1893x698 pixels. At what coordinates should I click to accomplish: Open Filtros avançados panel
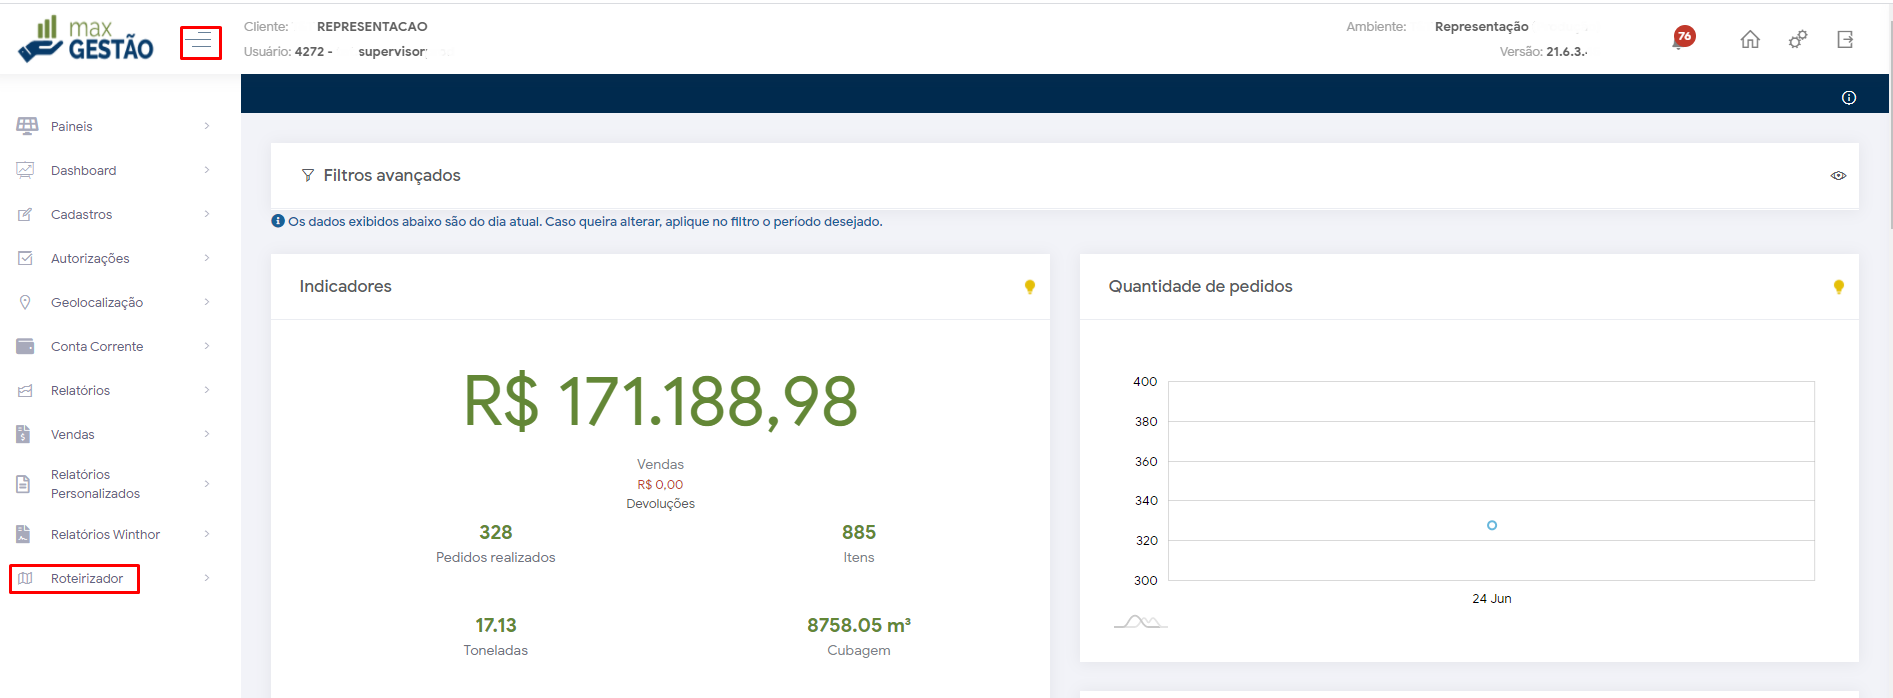pyautogui.click(x=391, y=176)
